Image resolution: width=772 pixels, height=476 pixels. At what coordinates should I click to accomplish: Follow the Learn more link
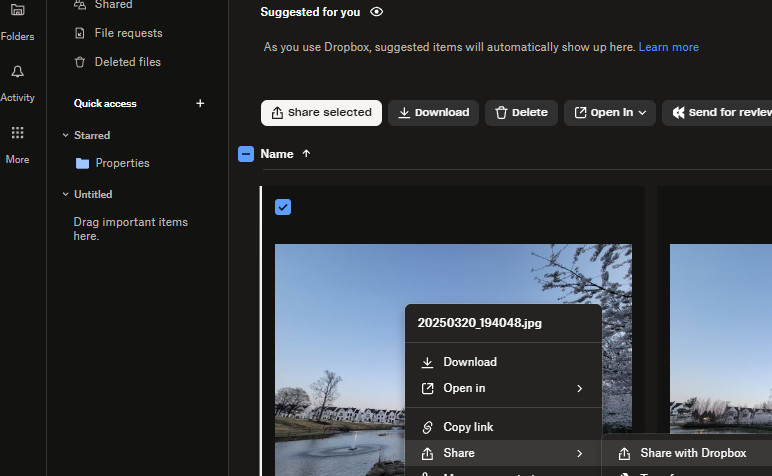point(669,47)
